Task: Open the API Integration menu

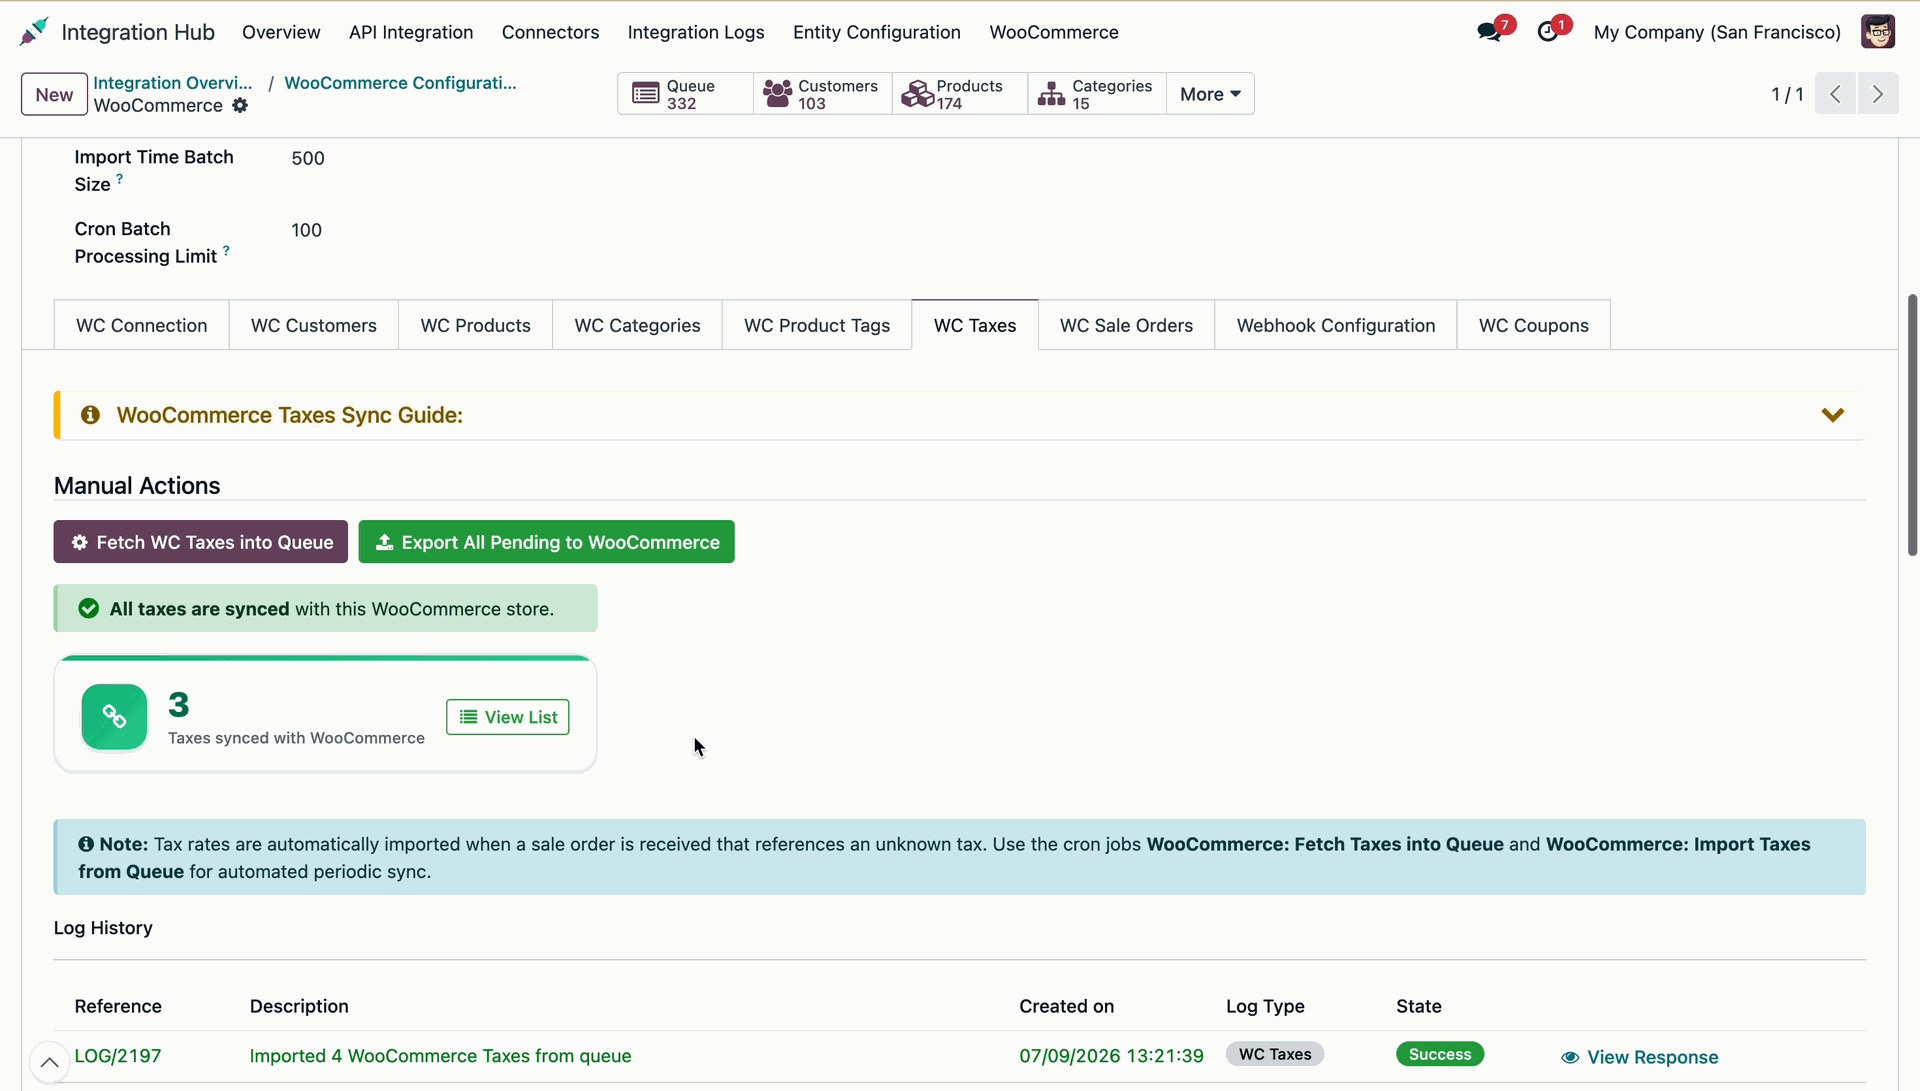Action: tap(411, 32)
